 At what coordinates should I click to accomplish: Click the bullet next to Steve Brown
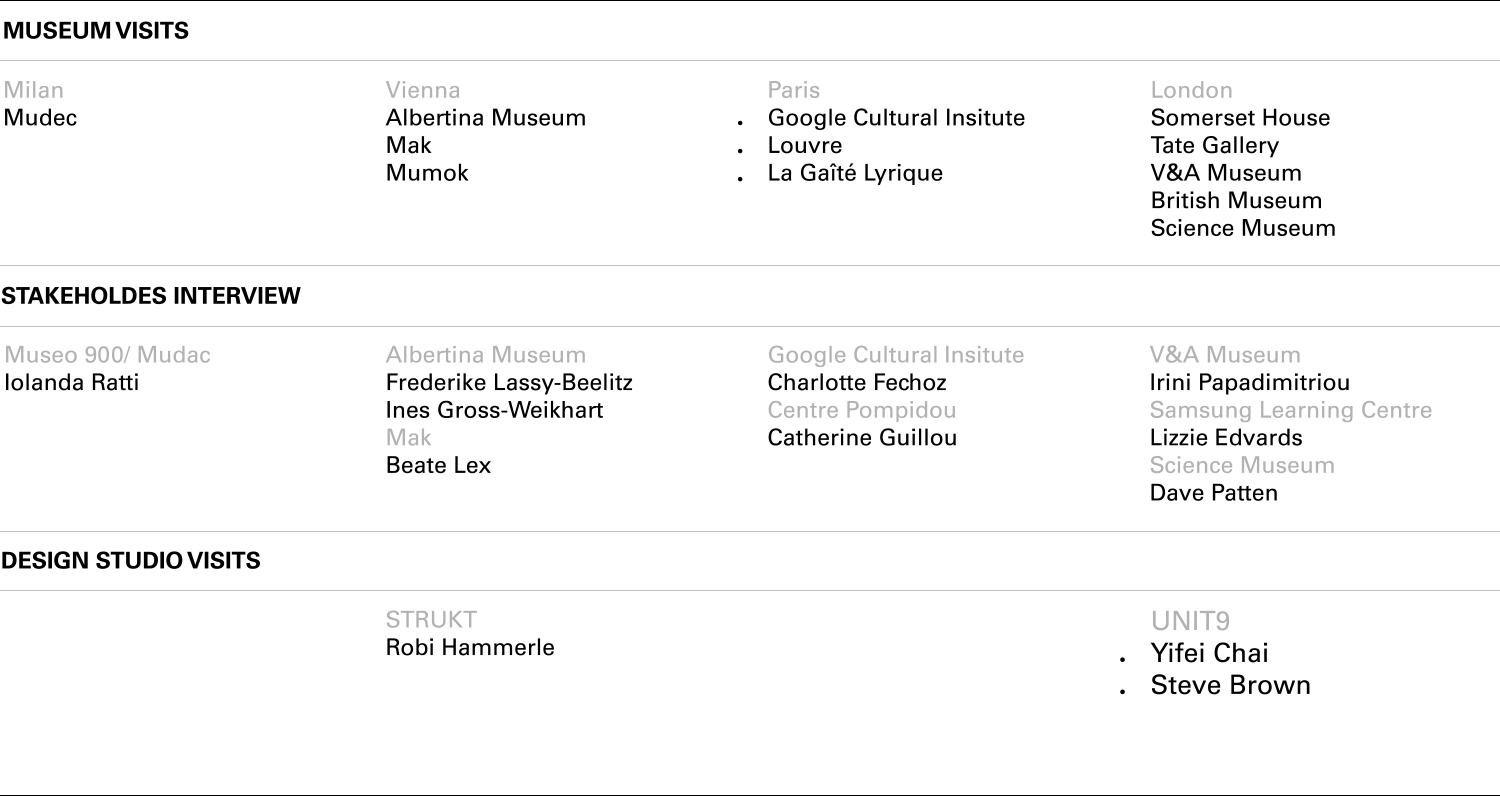coord(1124,692)
